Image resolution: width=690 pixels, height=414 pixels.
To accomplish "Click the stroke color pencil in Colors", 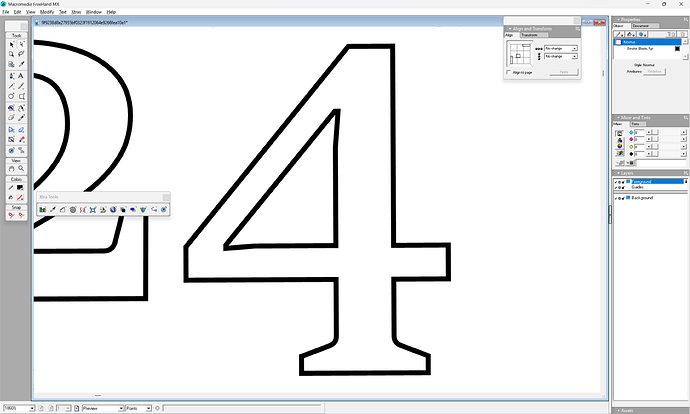I will 11,188.
